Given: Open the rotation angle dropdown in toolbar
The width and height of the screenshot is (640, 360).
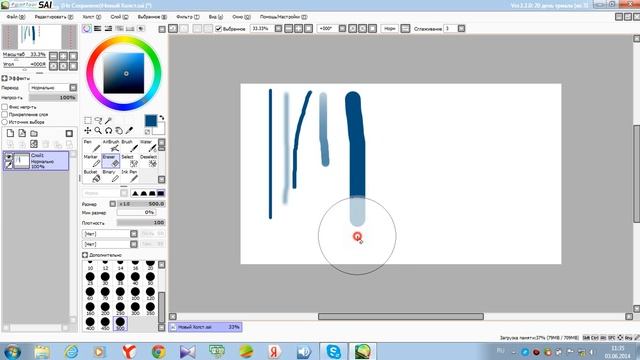Looking at the screenshot, I should tap(342, 29).
